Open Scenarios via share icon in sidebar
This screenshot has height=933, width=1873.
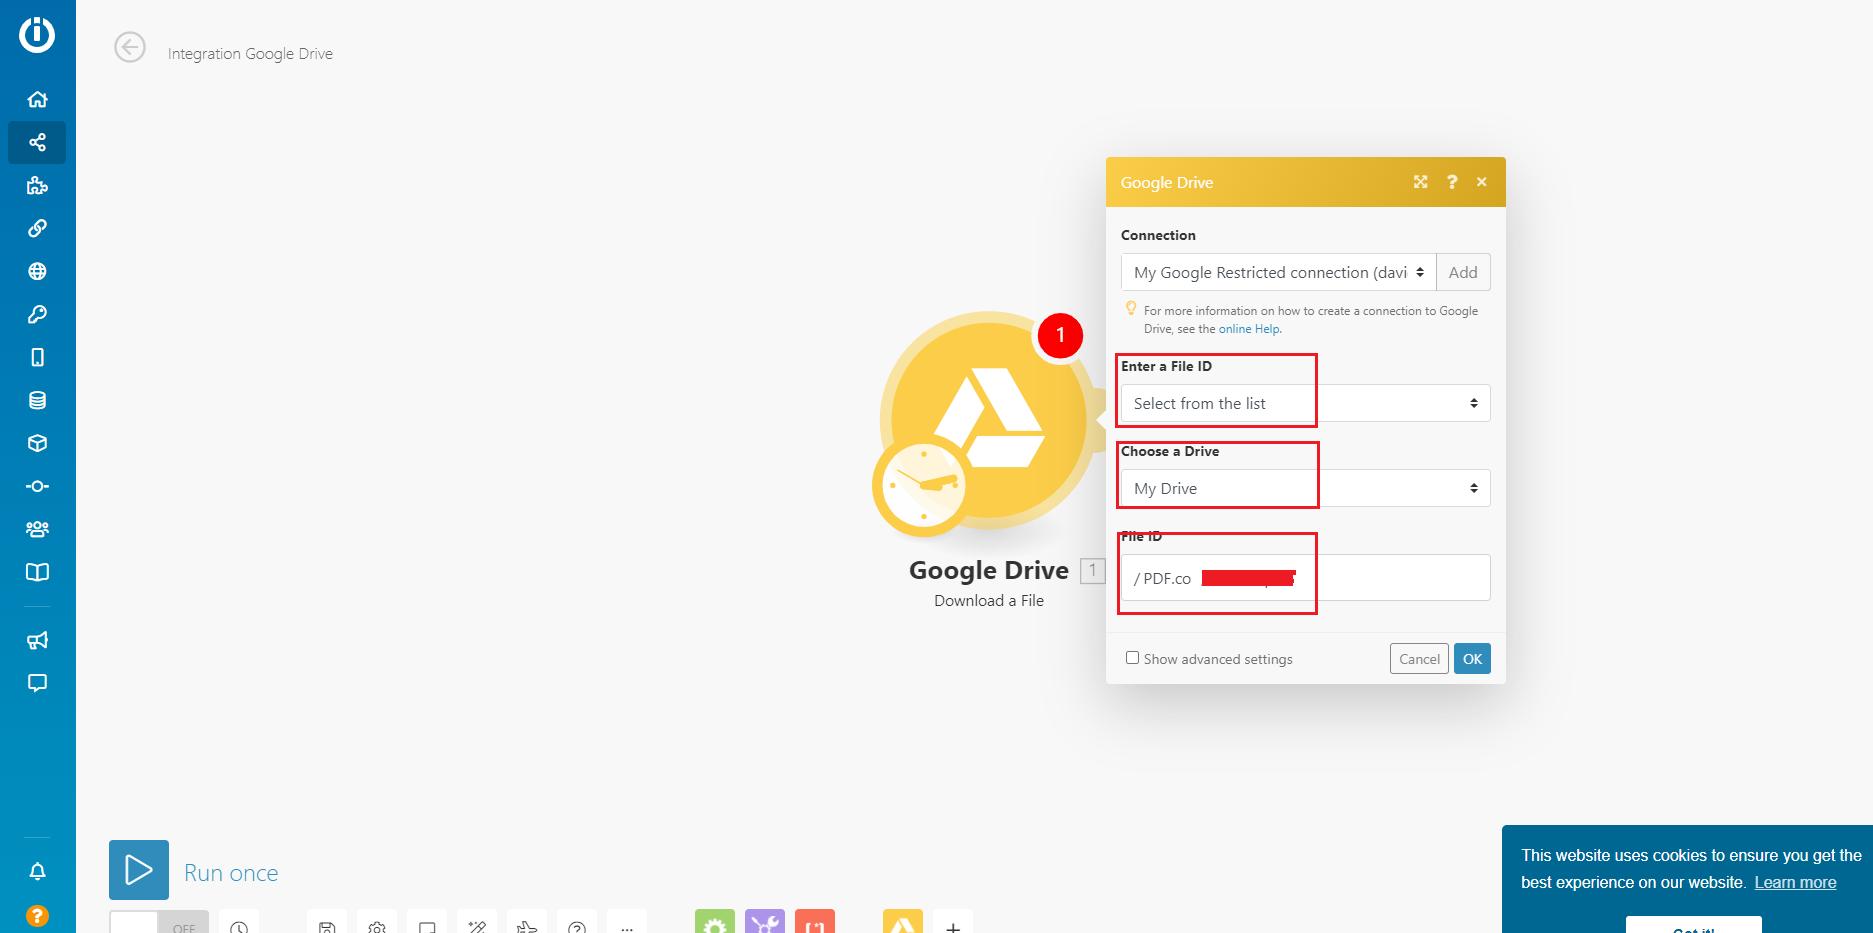pyautogui.click(x=37, y=142)
